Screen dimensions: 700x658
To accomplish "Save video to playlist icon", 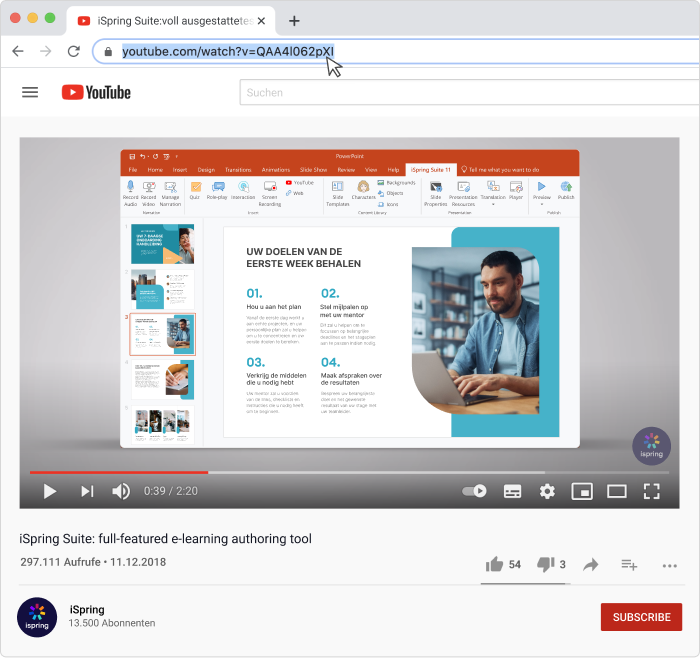I will point(629,565).
